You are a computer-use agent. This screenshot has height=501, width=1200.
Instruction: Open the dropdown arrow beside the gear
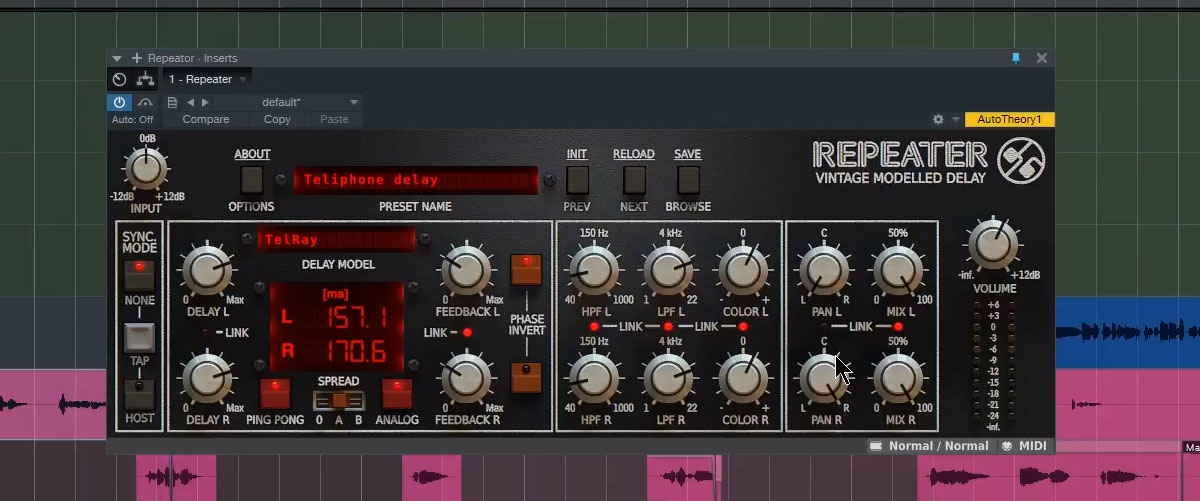pos(956,120)
